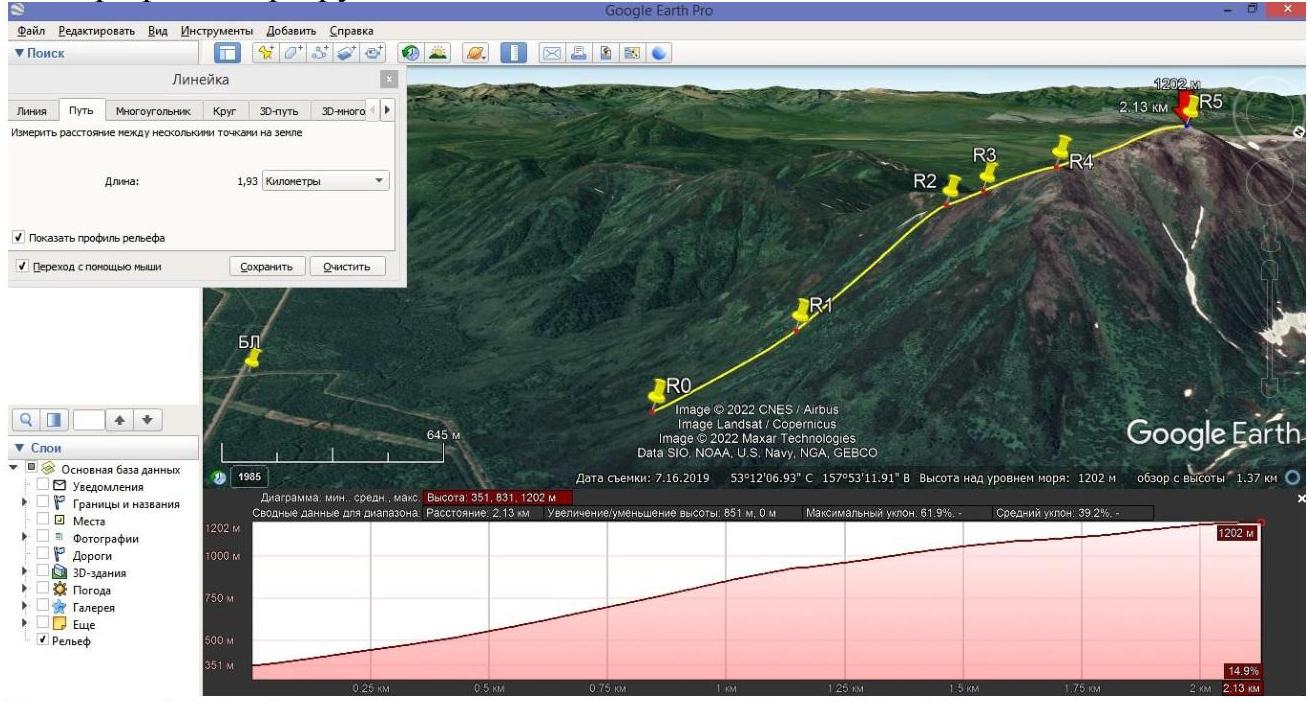Click the R3 placemark pin on map
The height and width of the screenshot is (702, 1308).
(988, 173)
